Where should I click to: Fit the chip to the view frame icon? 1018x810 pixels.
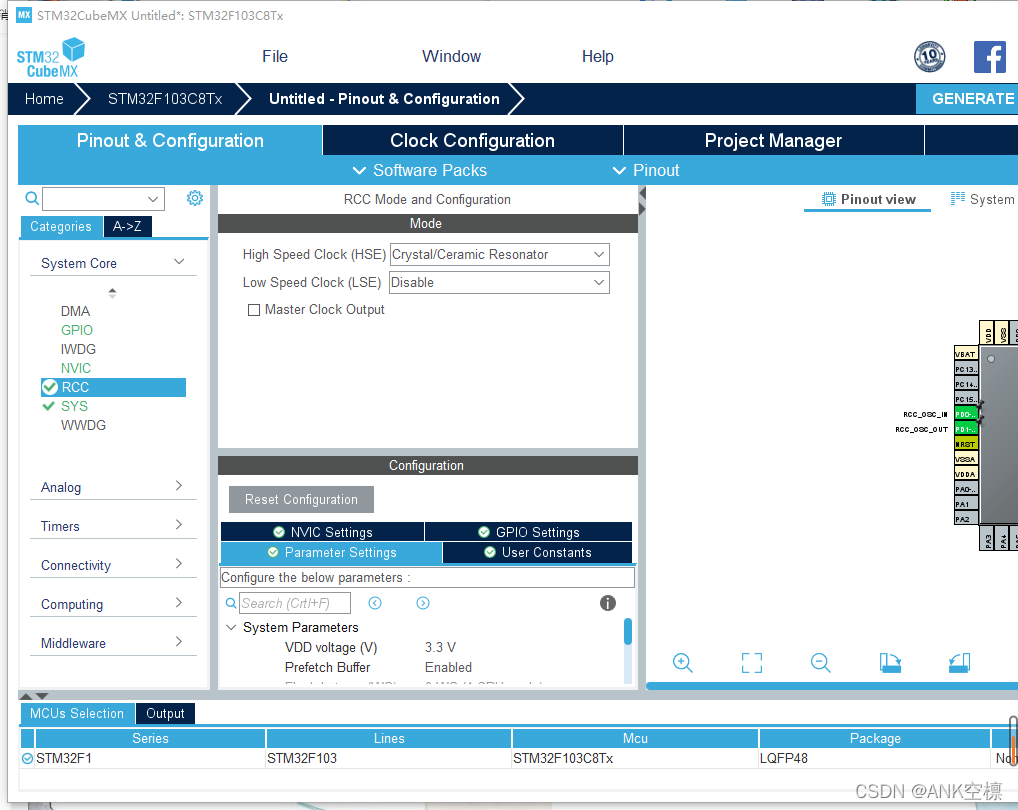pyautogui.click(x=752, y=663)
